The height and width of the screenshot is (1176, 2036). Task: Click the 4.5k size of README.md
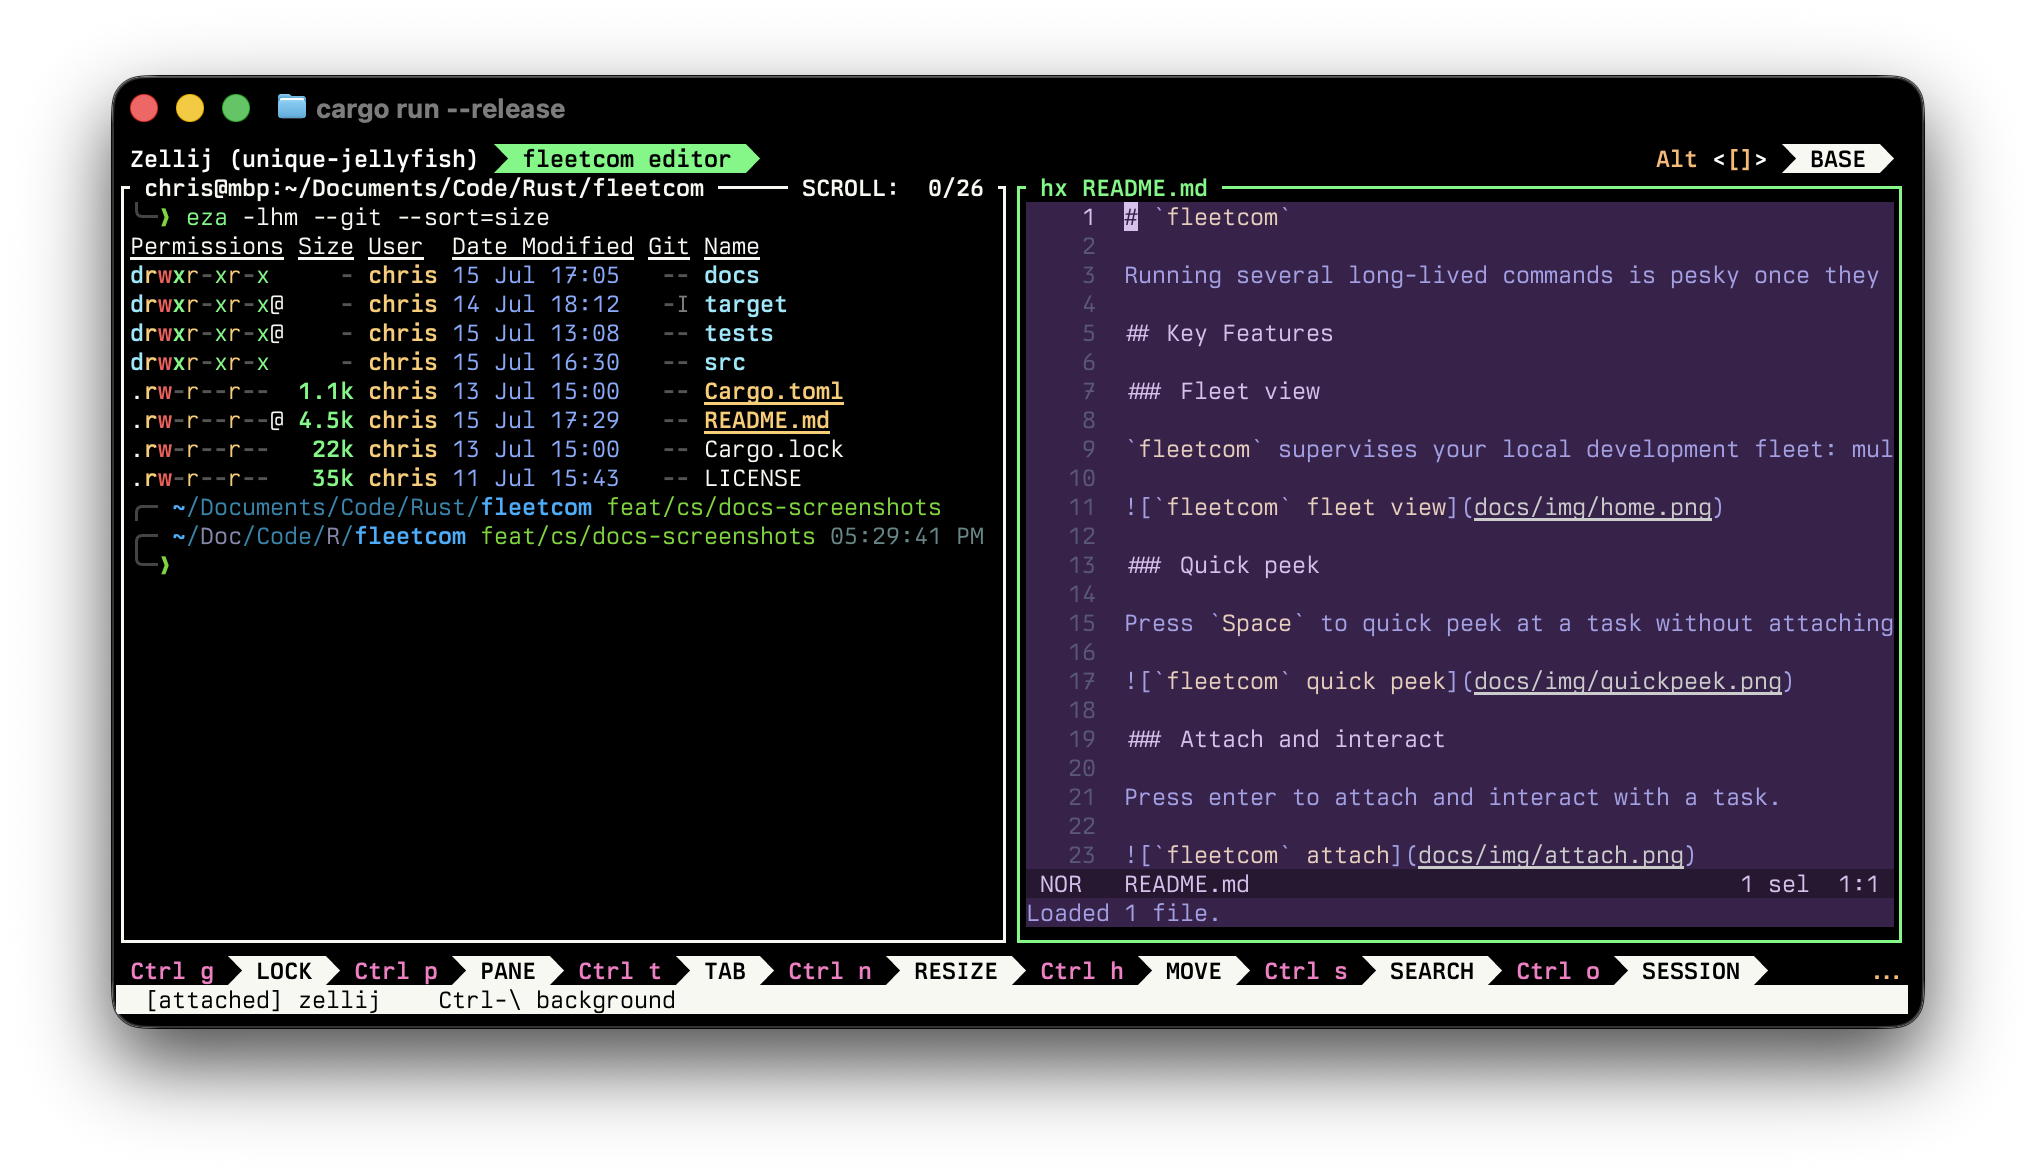(325, 420)
